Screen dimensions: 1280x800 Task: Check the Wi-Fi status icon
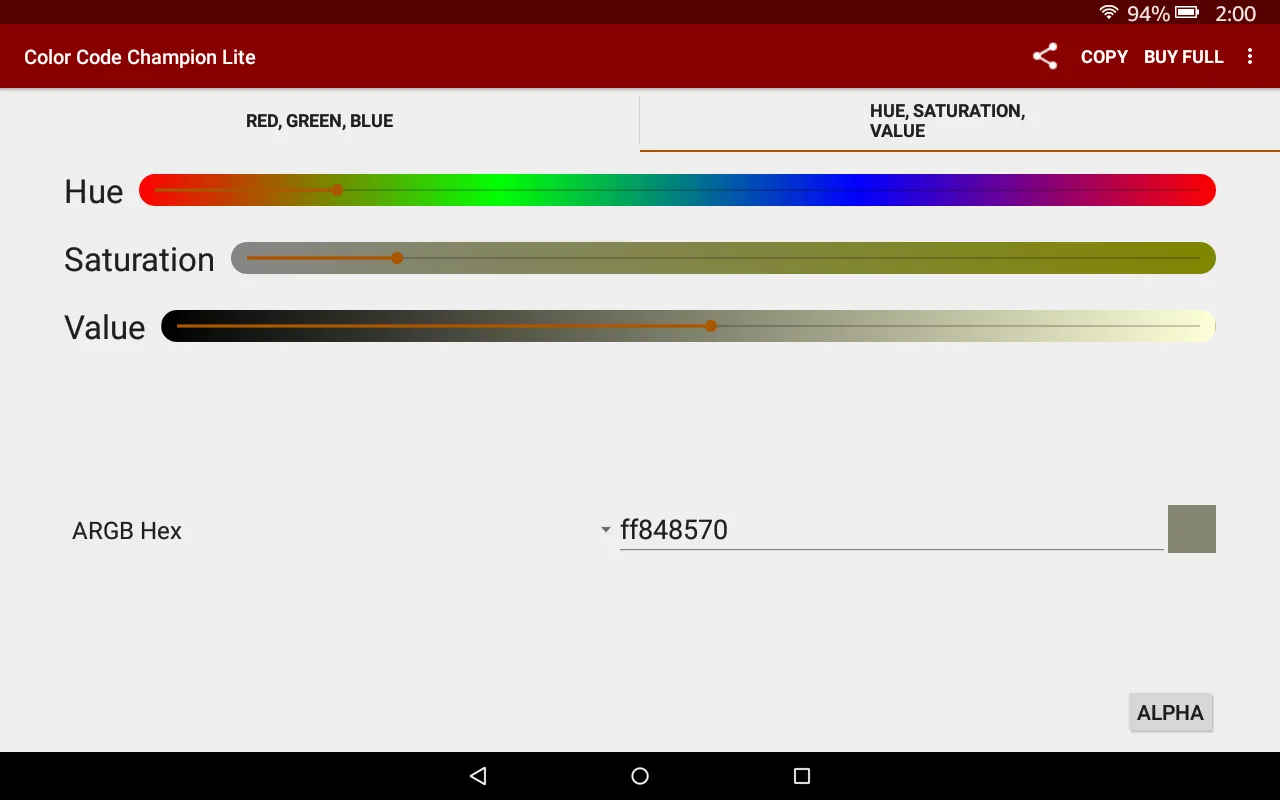pos(1109,13)
